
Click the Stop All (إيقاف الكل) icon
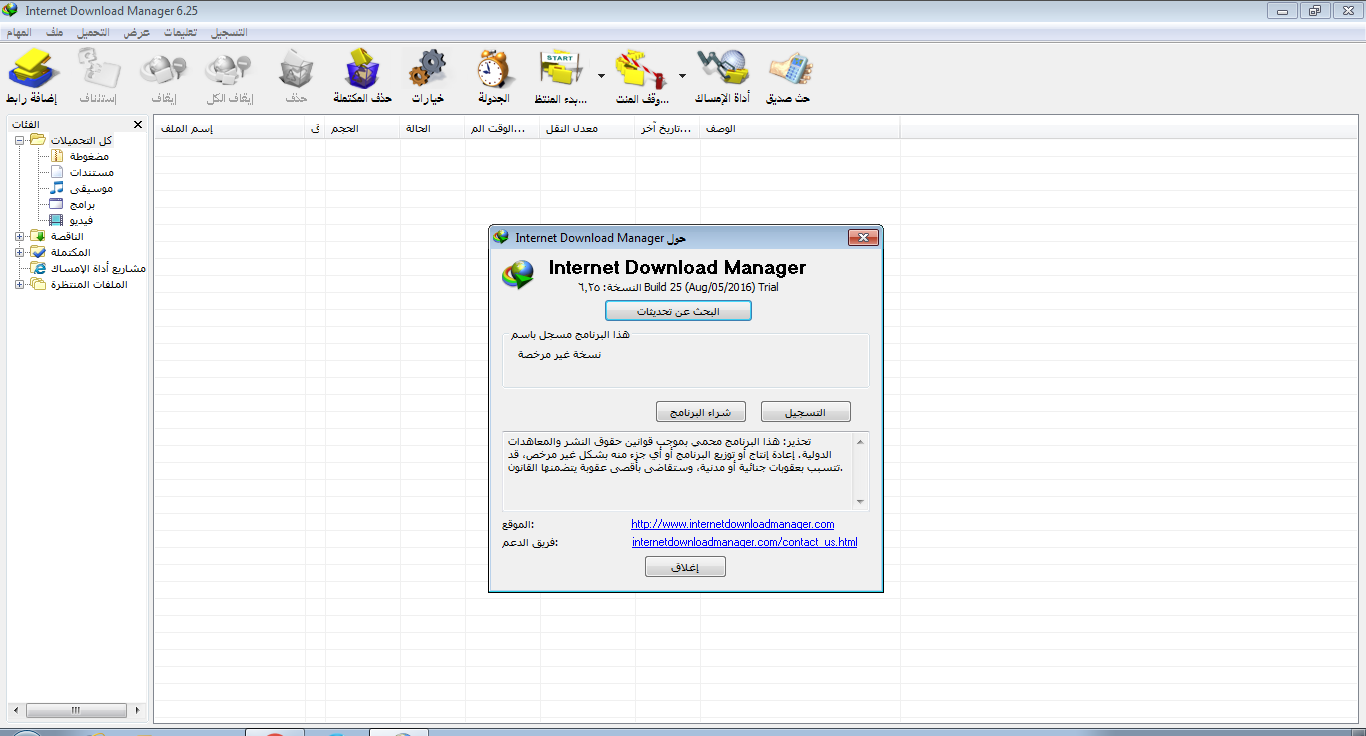click(227, 70)
